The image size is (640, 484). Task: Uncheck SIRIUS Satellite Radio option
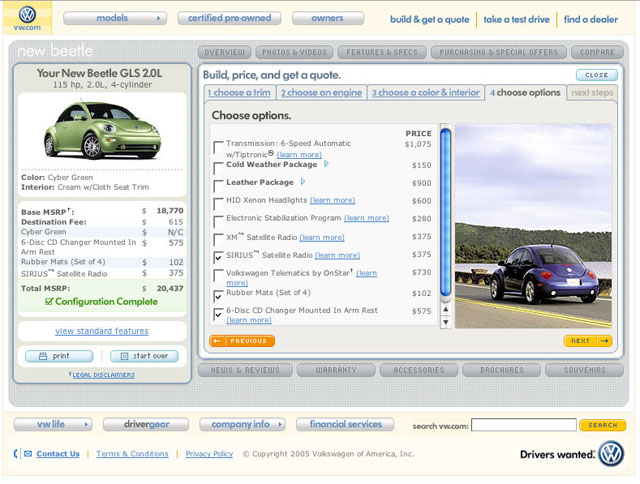point(219,257)
